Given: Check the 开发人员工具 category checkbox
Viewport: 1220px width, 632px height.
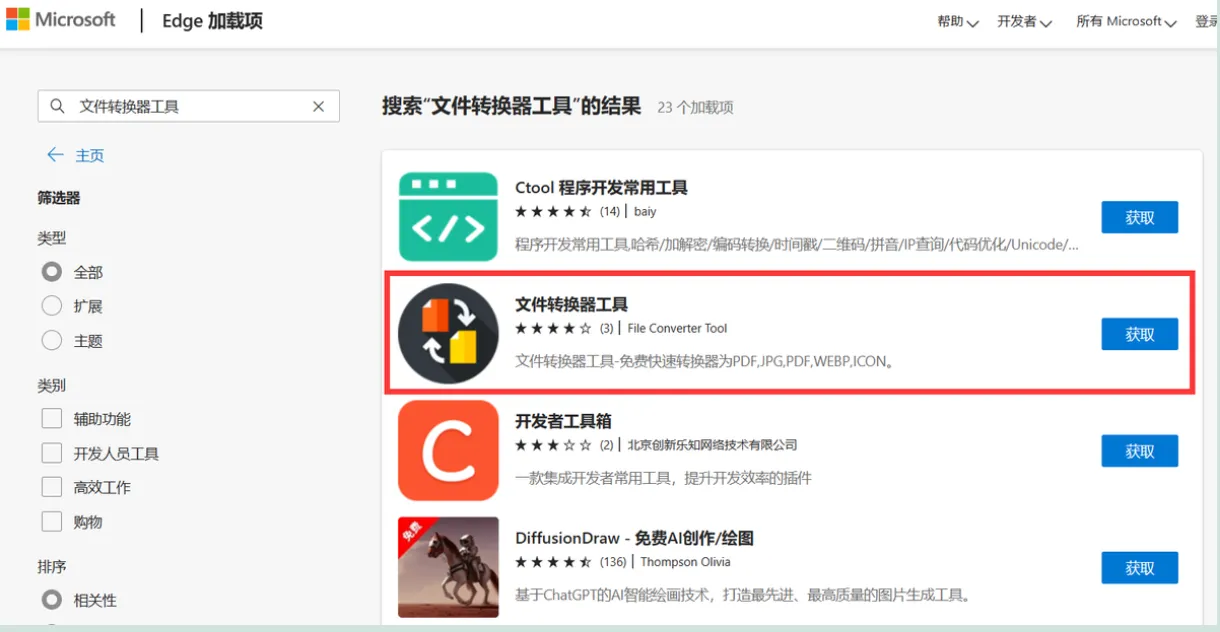Looking at the screenshot, I should [52, 453].
